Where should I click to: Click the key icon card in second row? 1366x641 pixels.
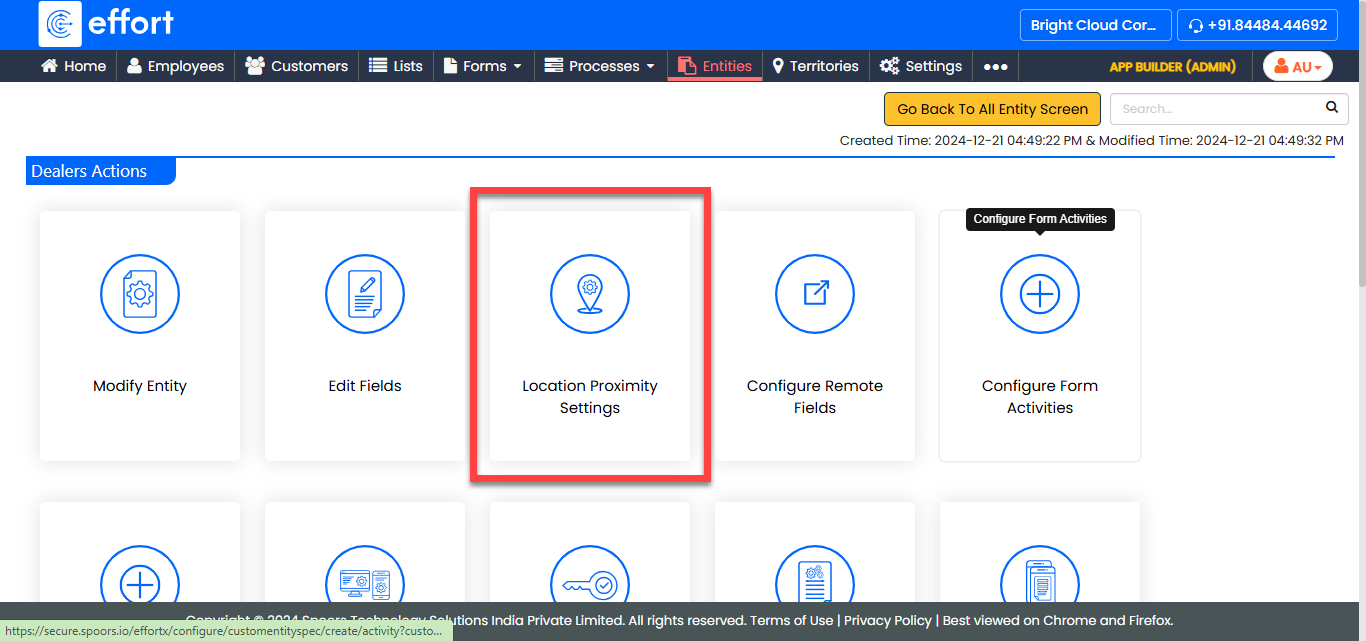590,582
